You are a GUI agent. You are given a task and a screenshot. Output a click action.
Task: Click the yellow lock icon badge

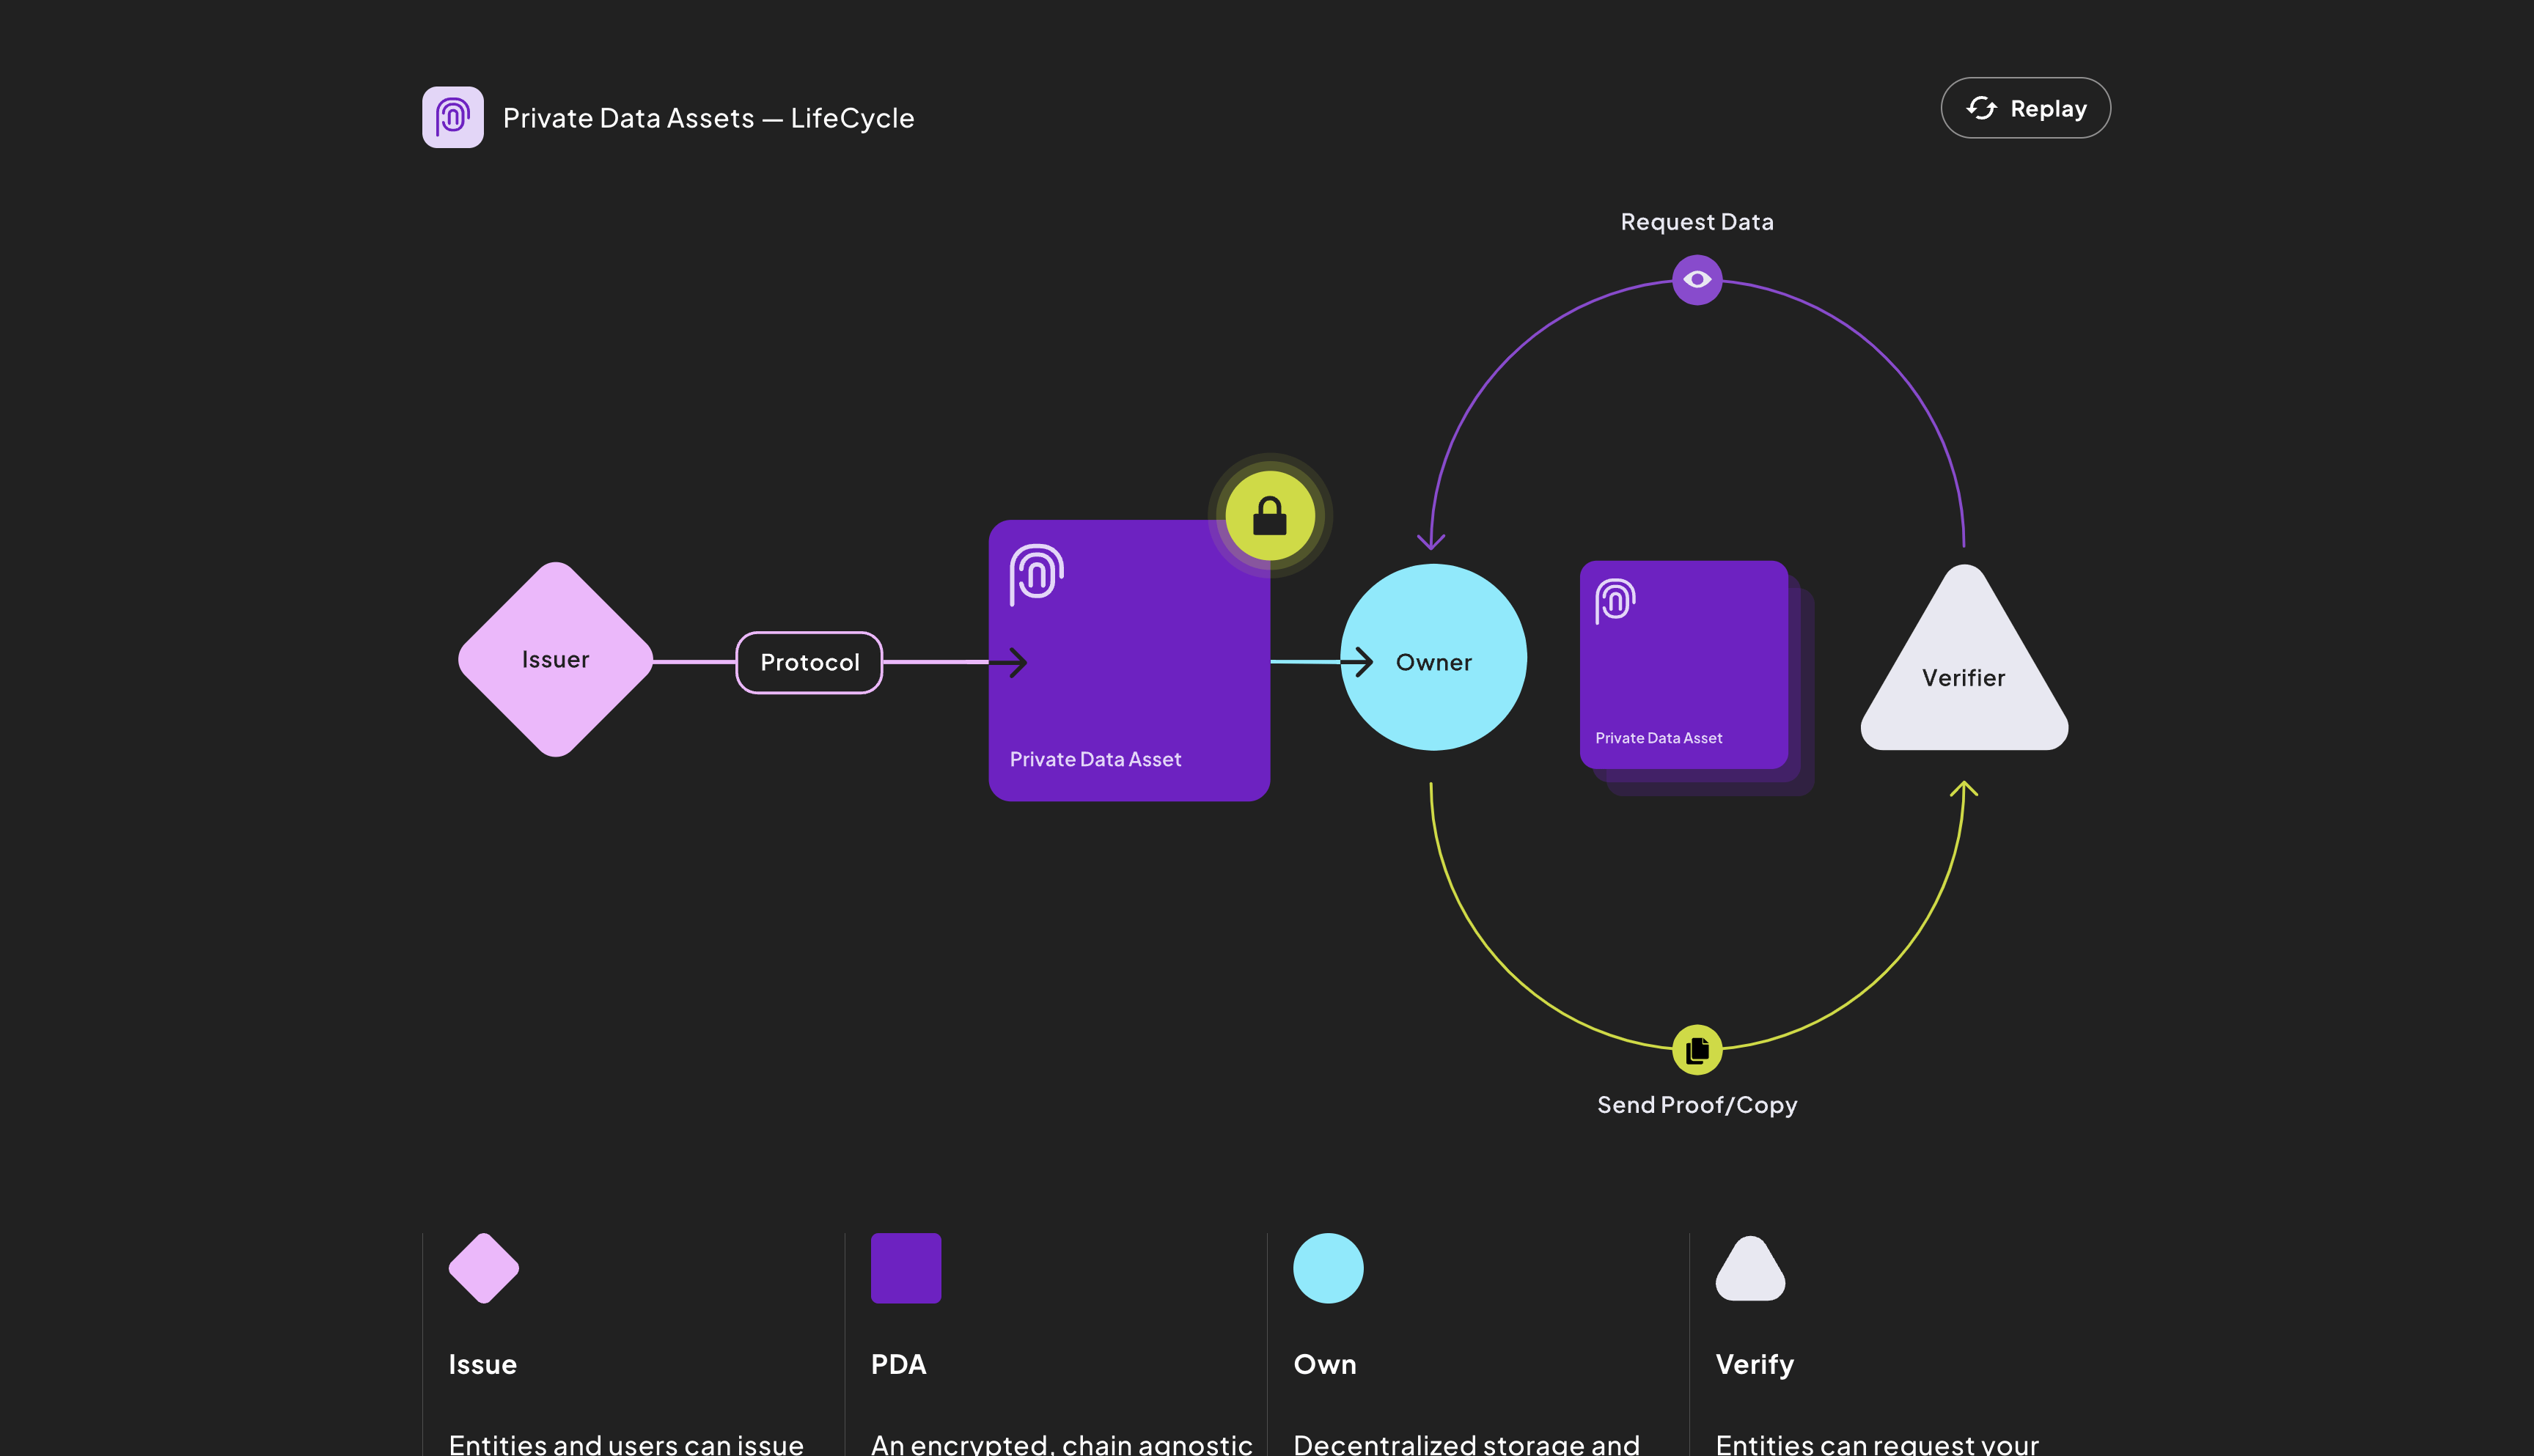pos(1269,516)
